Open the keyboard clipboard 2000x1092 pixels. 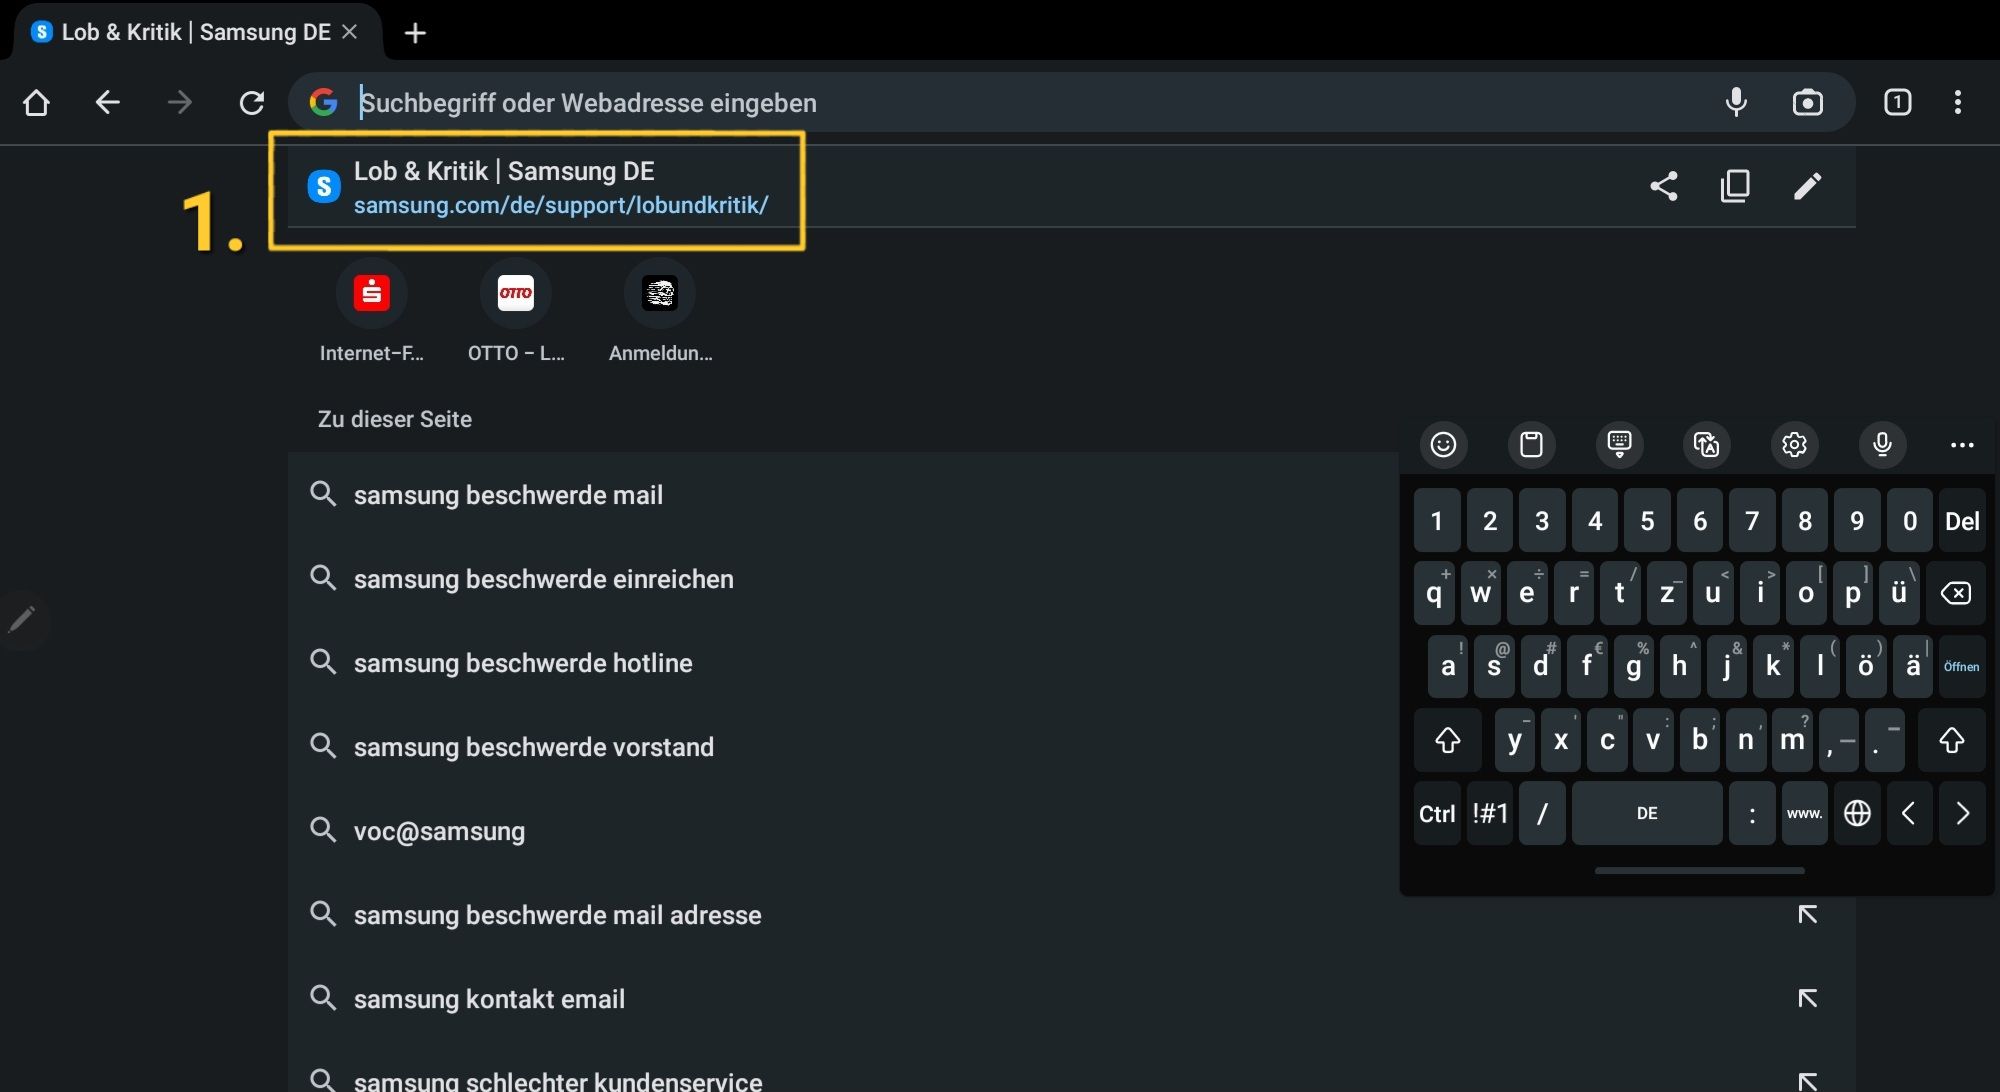point(1531,444)
